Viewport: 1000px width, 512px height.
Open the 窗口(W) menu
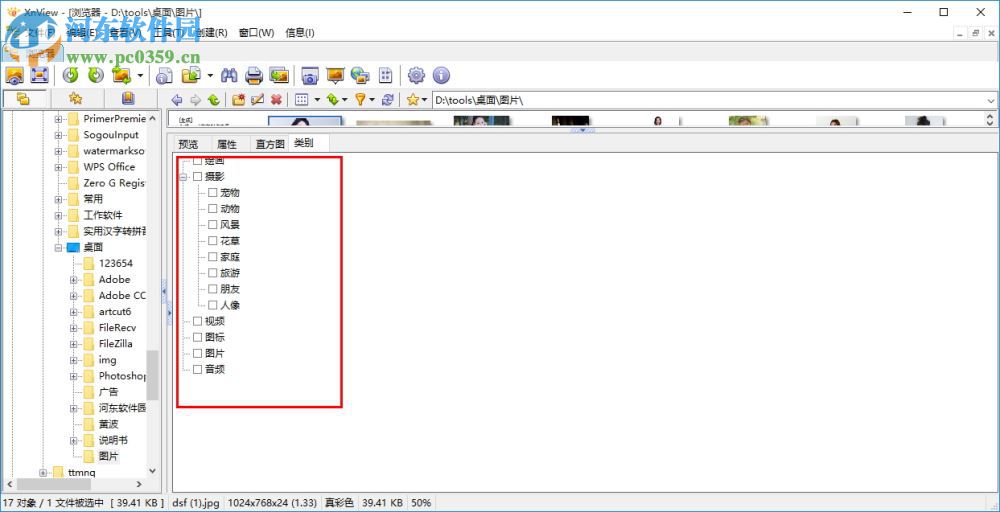[256, 33]
